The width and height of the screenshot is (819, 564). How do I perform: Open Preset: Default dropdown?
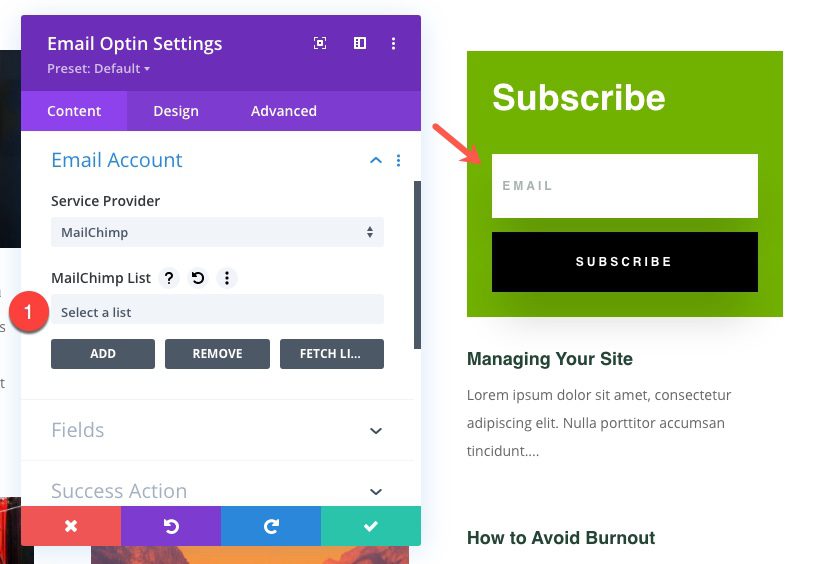coord(98,68)
